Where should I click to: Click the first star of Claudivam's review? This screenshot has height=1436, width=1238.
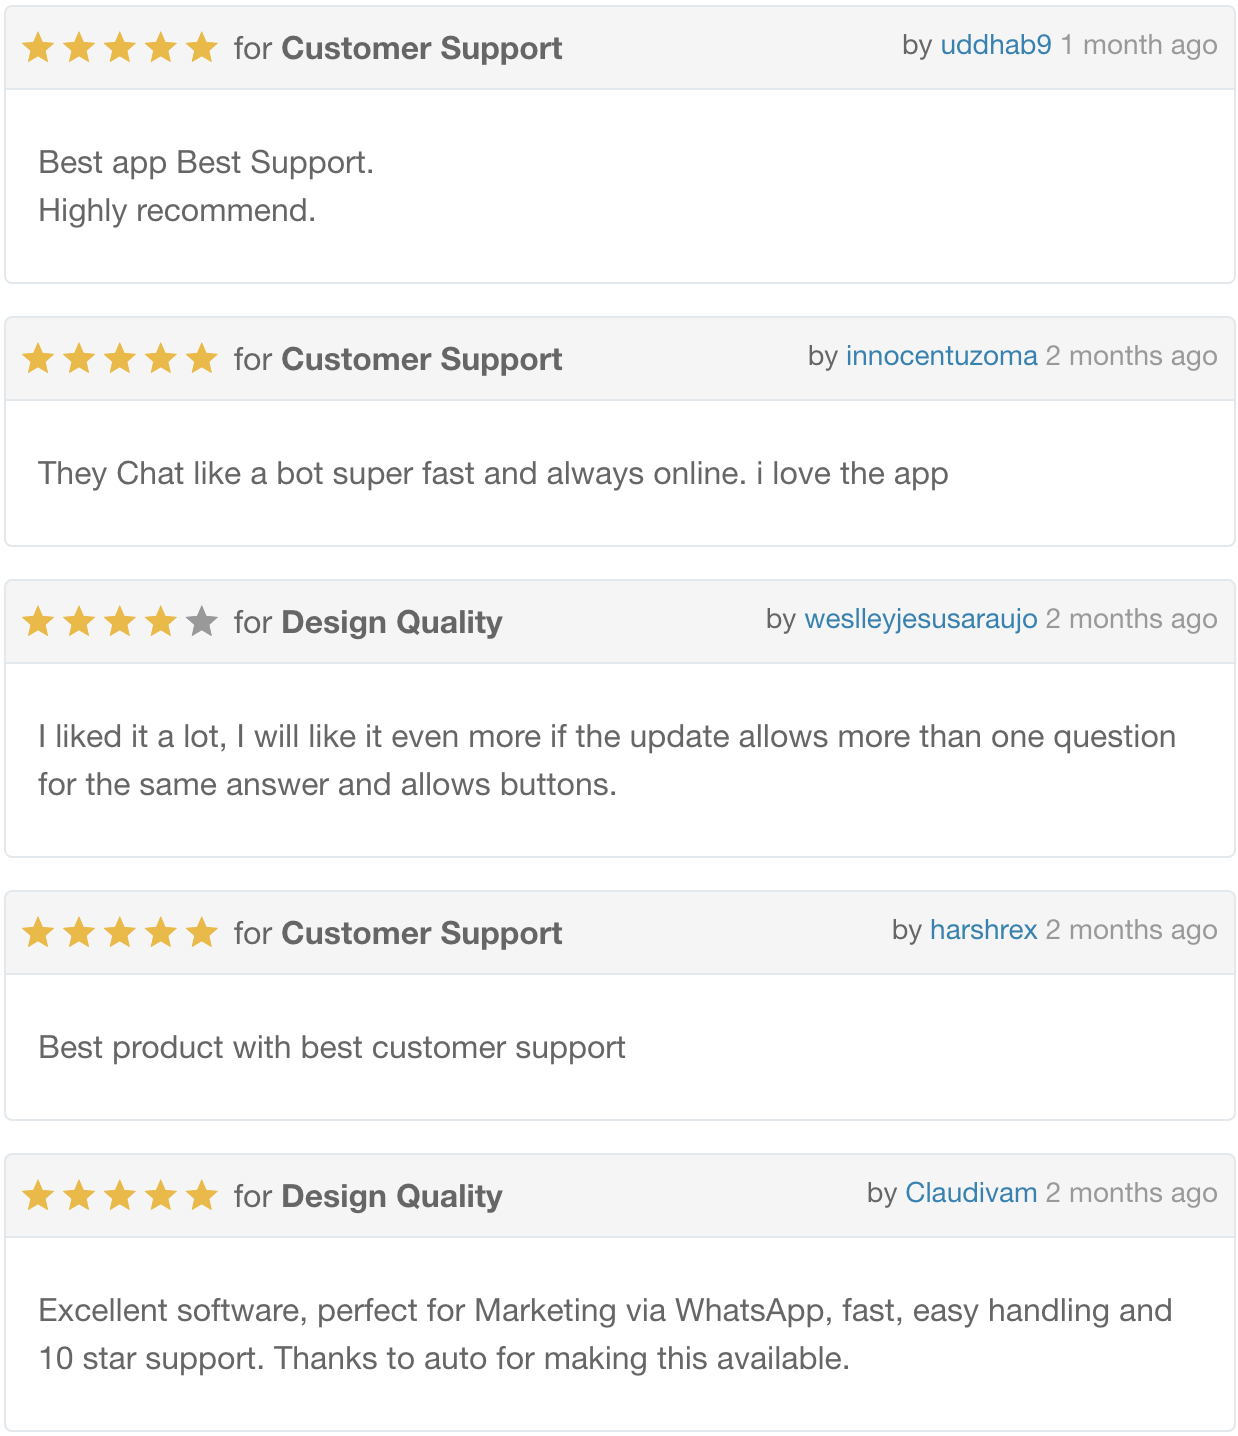click(x=38, y=1196)
